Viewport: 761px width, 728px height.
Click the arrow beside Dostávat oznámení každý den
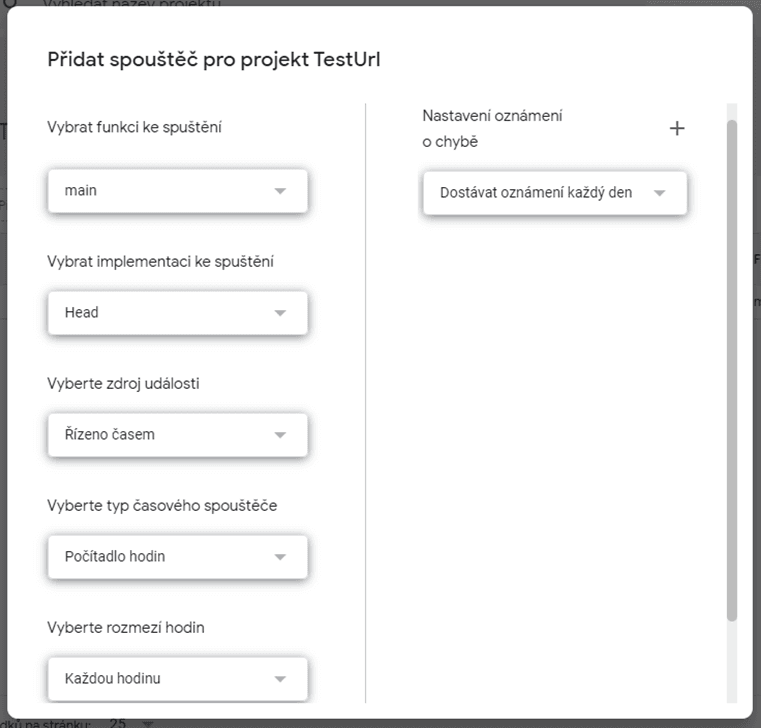click(659, 193)
